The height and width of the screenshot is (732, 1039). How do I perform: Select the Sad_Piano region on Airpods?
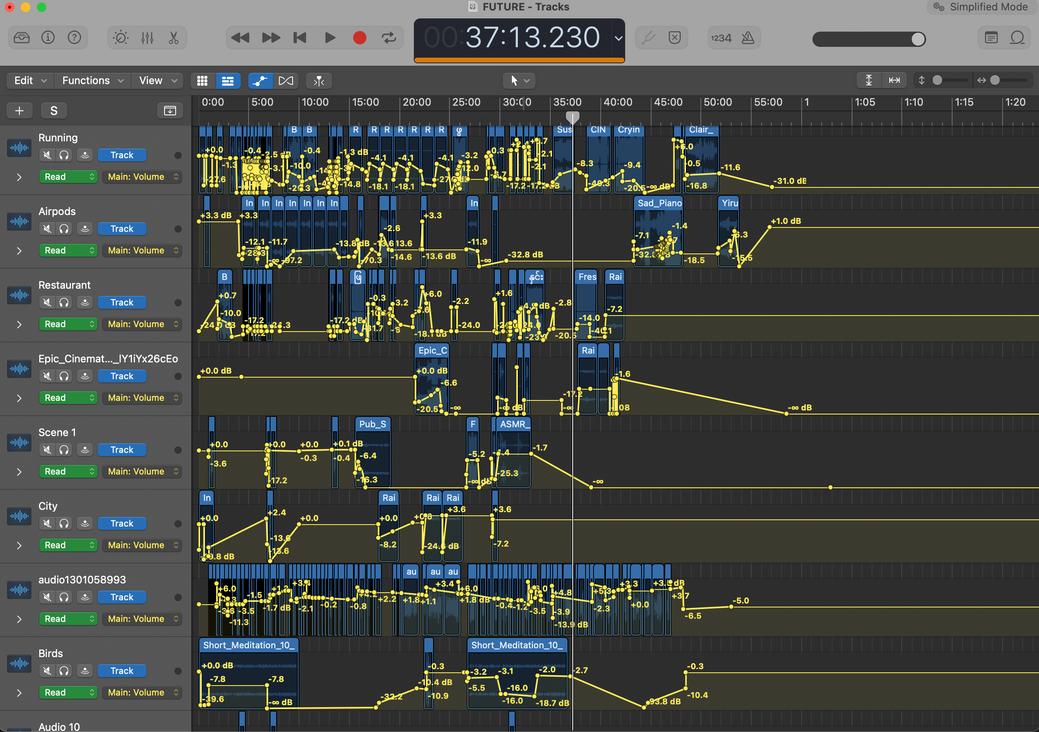tap(659, 231)
